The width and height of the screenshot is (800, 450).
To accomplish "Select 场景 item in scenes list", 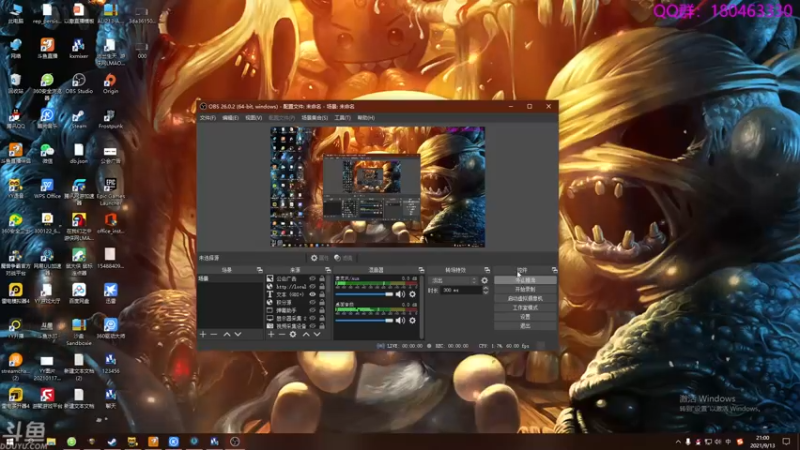I will [x=230, y=279].
